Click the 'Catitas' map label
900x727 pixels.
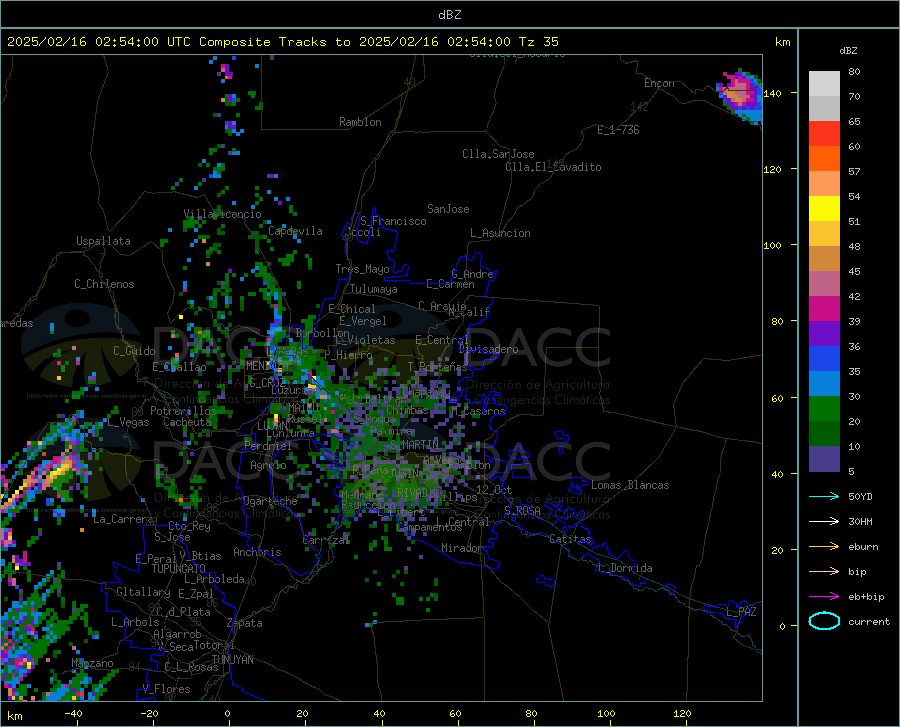pyautogui.click(x=570, y=539)
